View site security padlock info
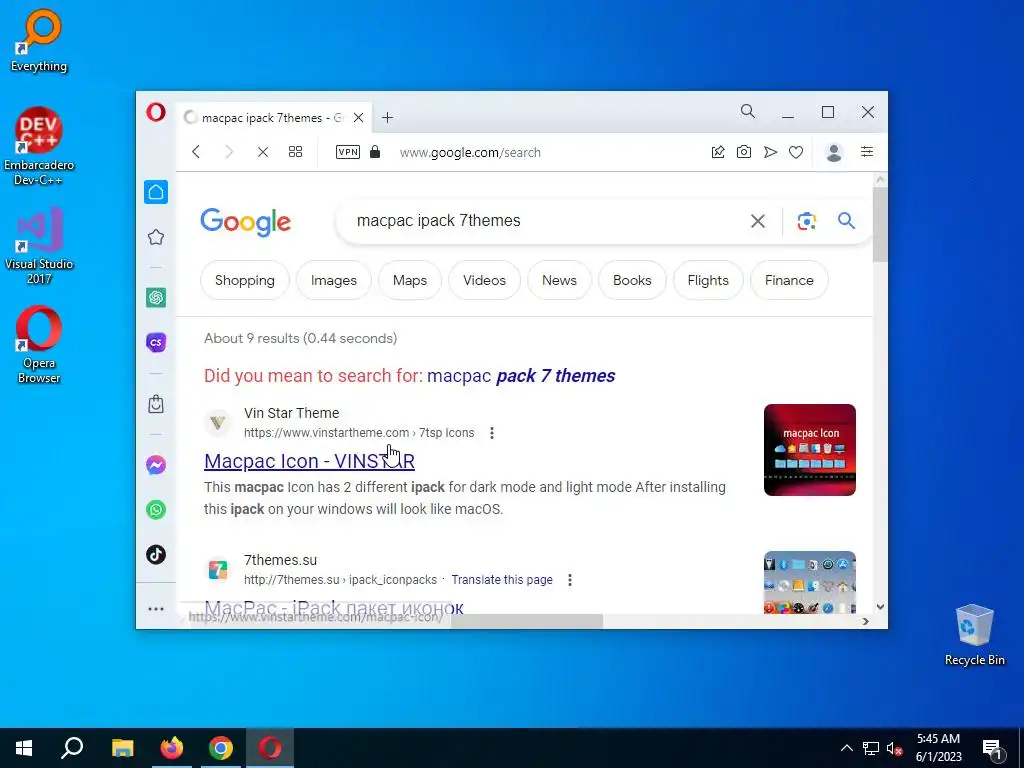The height and width of the screenshot is (768, 1024). [x=375, y=152]
